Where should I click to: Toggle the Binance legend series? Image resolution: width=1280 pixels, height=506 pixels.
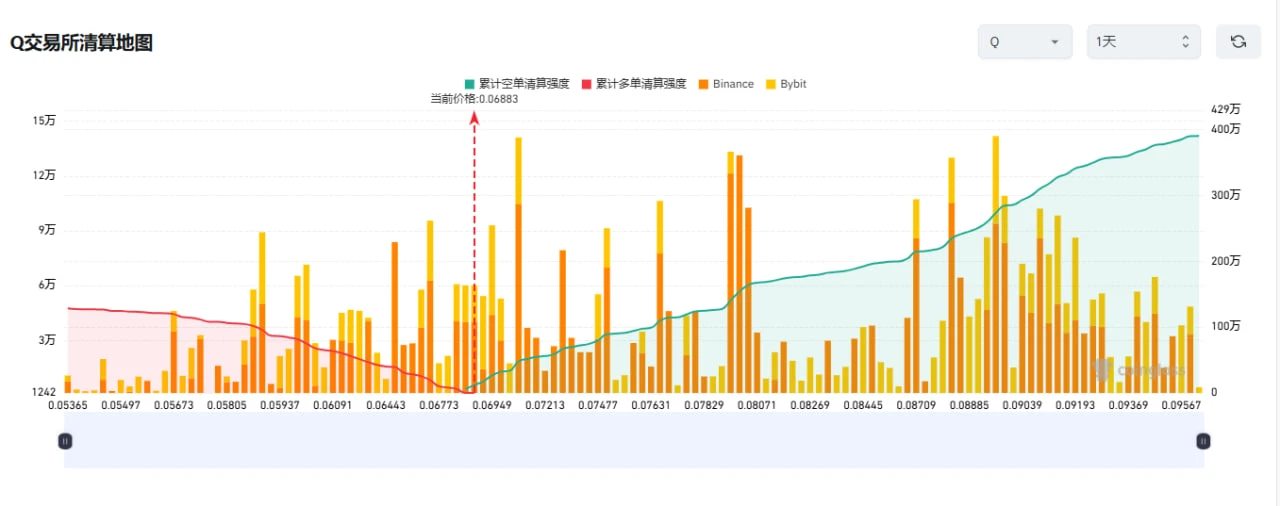click(x=726, y=84)
